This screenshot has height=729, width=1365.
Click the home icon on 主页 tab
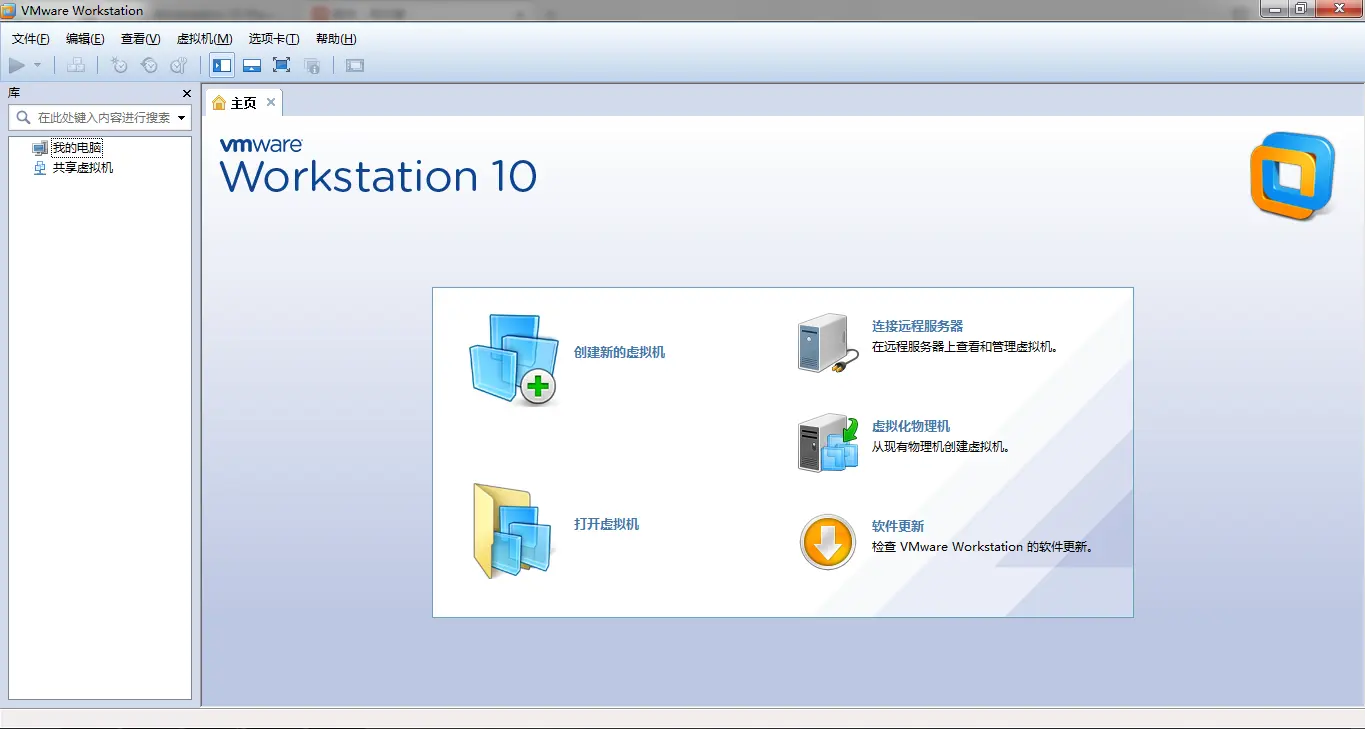[x=219, y=103]
